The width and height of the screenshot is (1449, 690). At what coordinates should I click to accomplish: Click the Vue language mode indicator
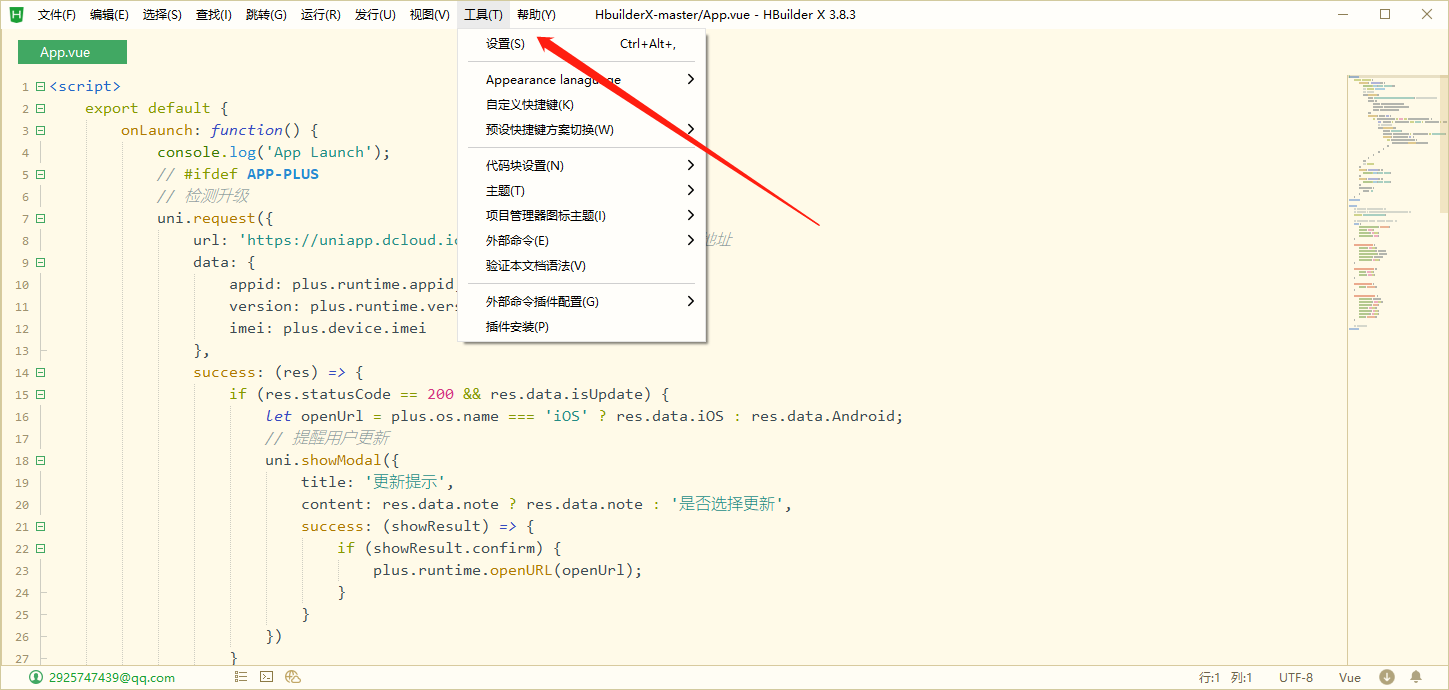[1349, 677]
